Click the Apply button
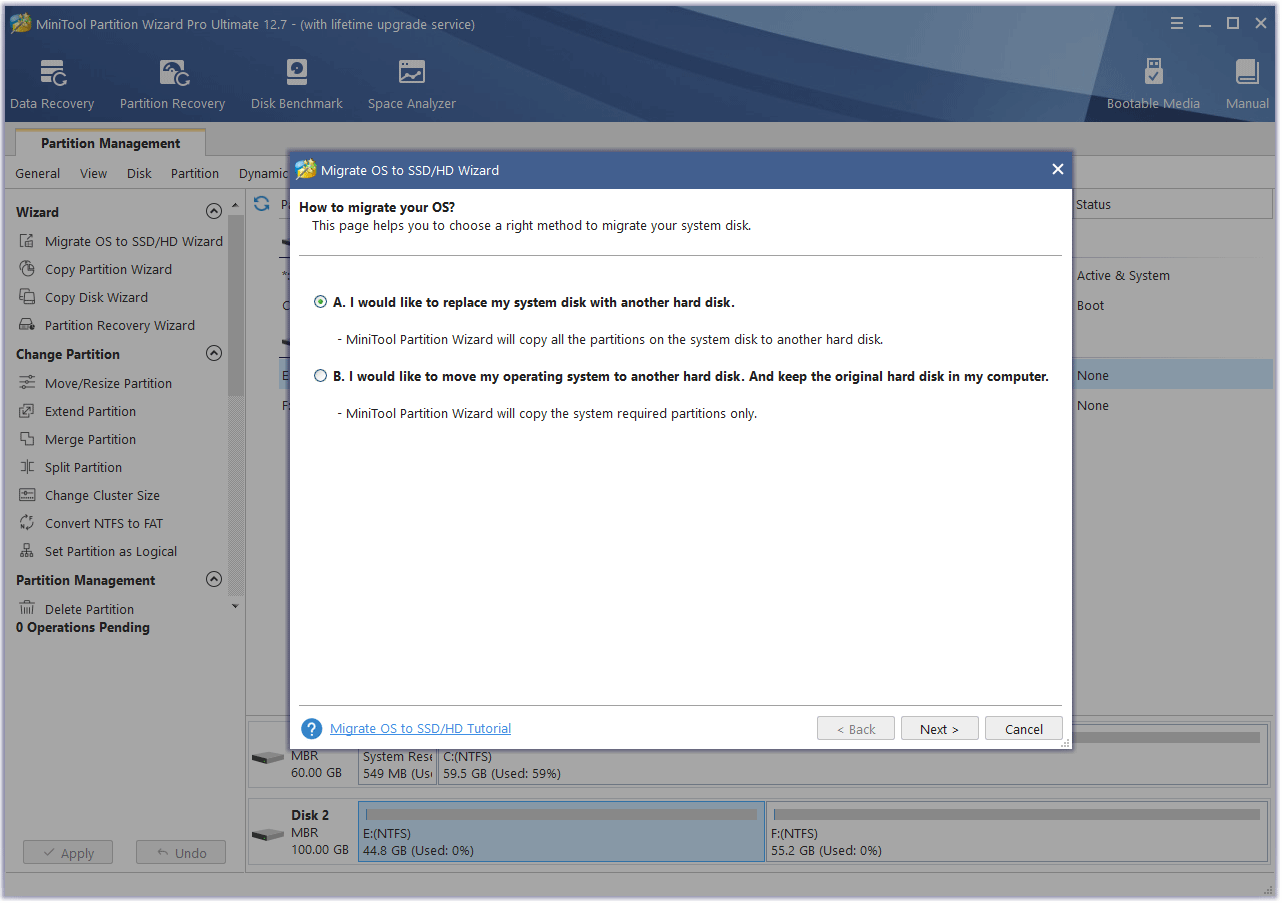Screen dimensions: 1282x903 coord(68,853)
